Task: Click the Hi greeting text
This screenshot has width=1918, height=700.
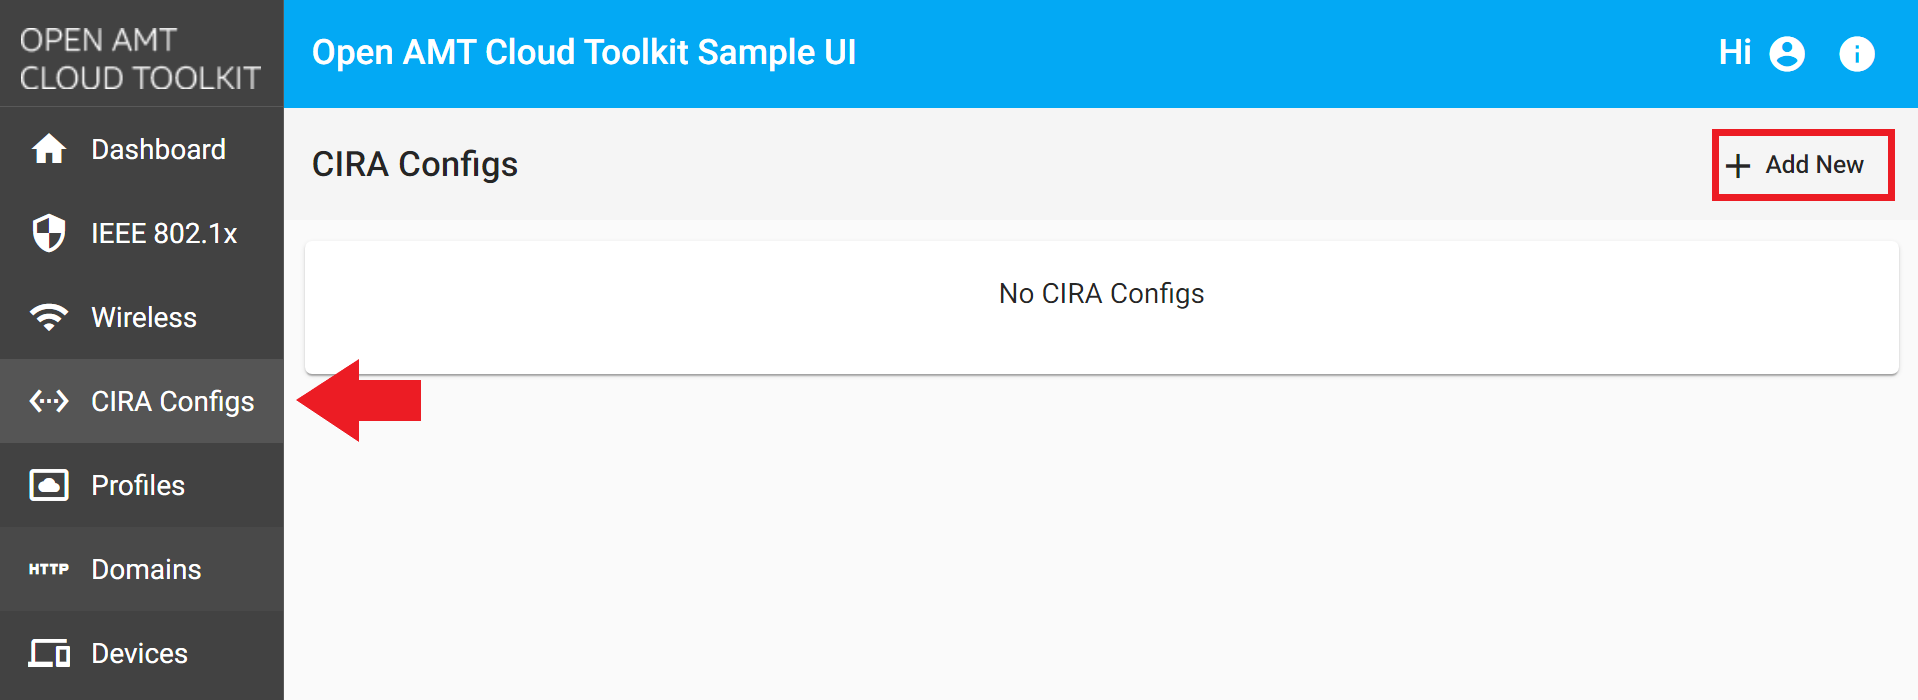Action: coord(1737,53)
